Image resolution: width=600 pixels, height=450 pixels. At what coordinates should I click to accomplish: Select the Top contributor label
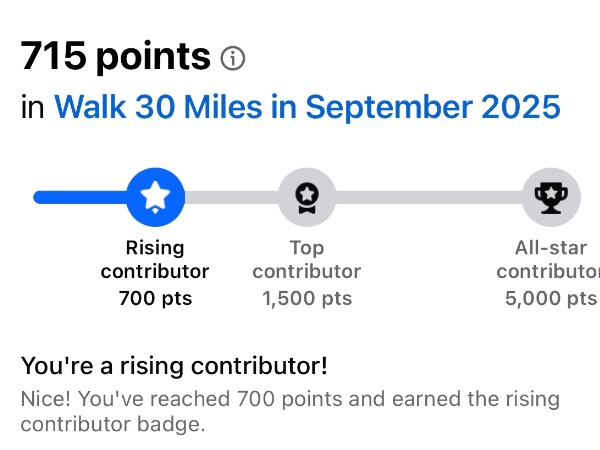[x=306, y=259]
